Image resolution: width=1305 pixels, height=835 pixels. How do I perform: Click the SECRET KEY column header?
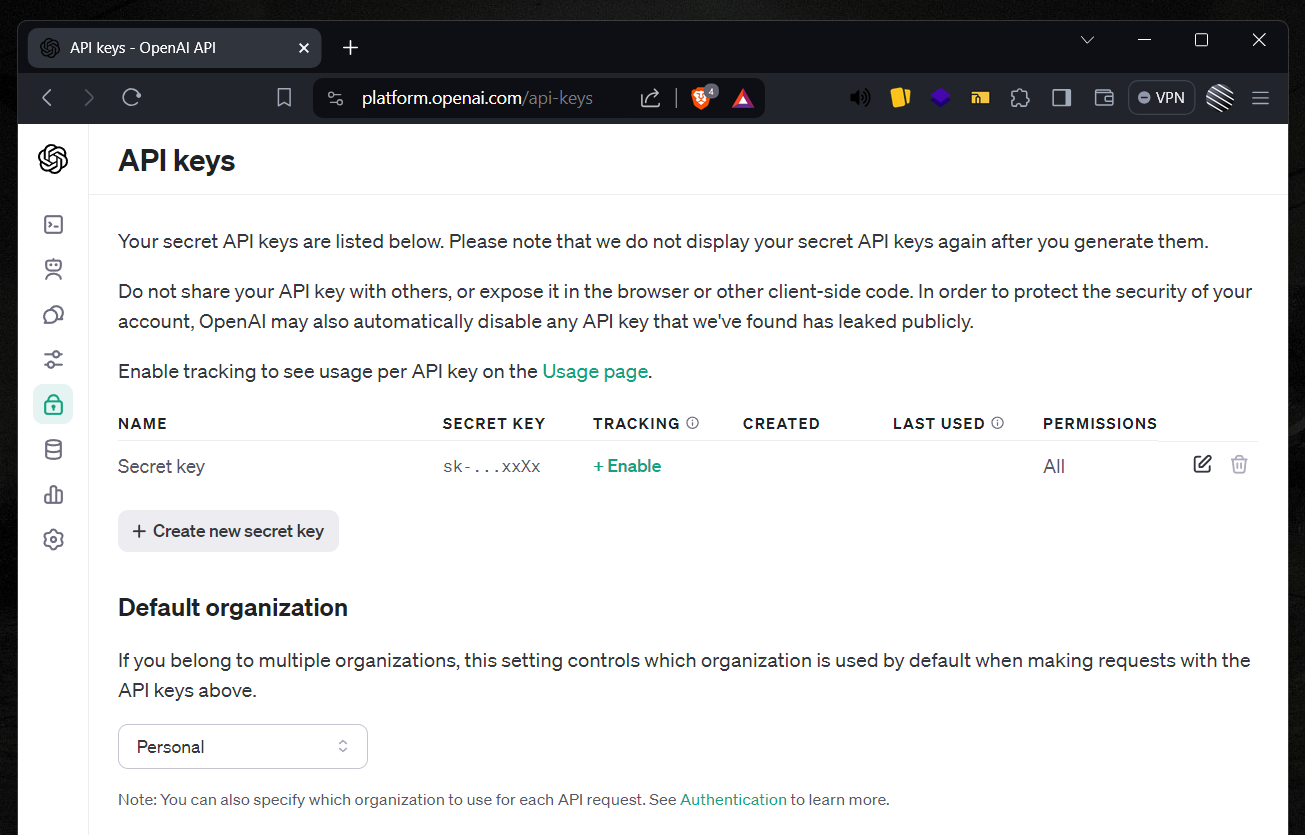[x=494, y=423]
